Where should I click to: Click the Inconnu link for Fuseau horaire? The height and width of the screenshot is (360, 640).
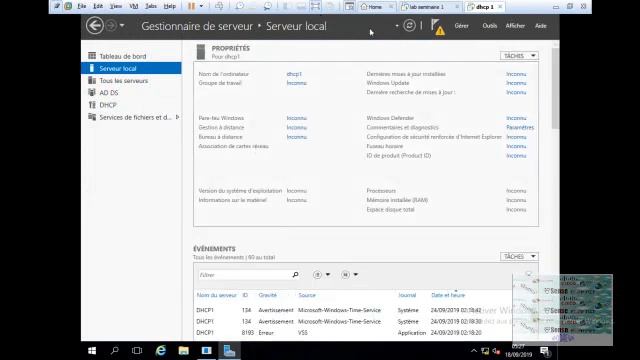(x=516, y=146)
